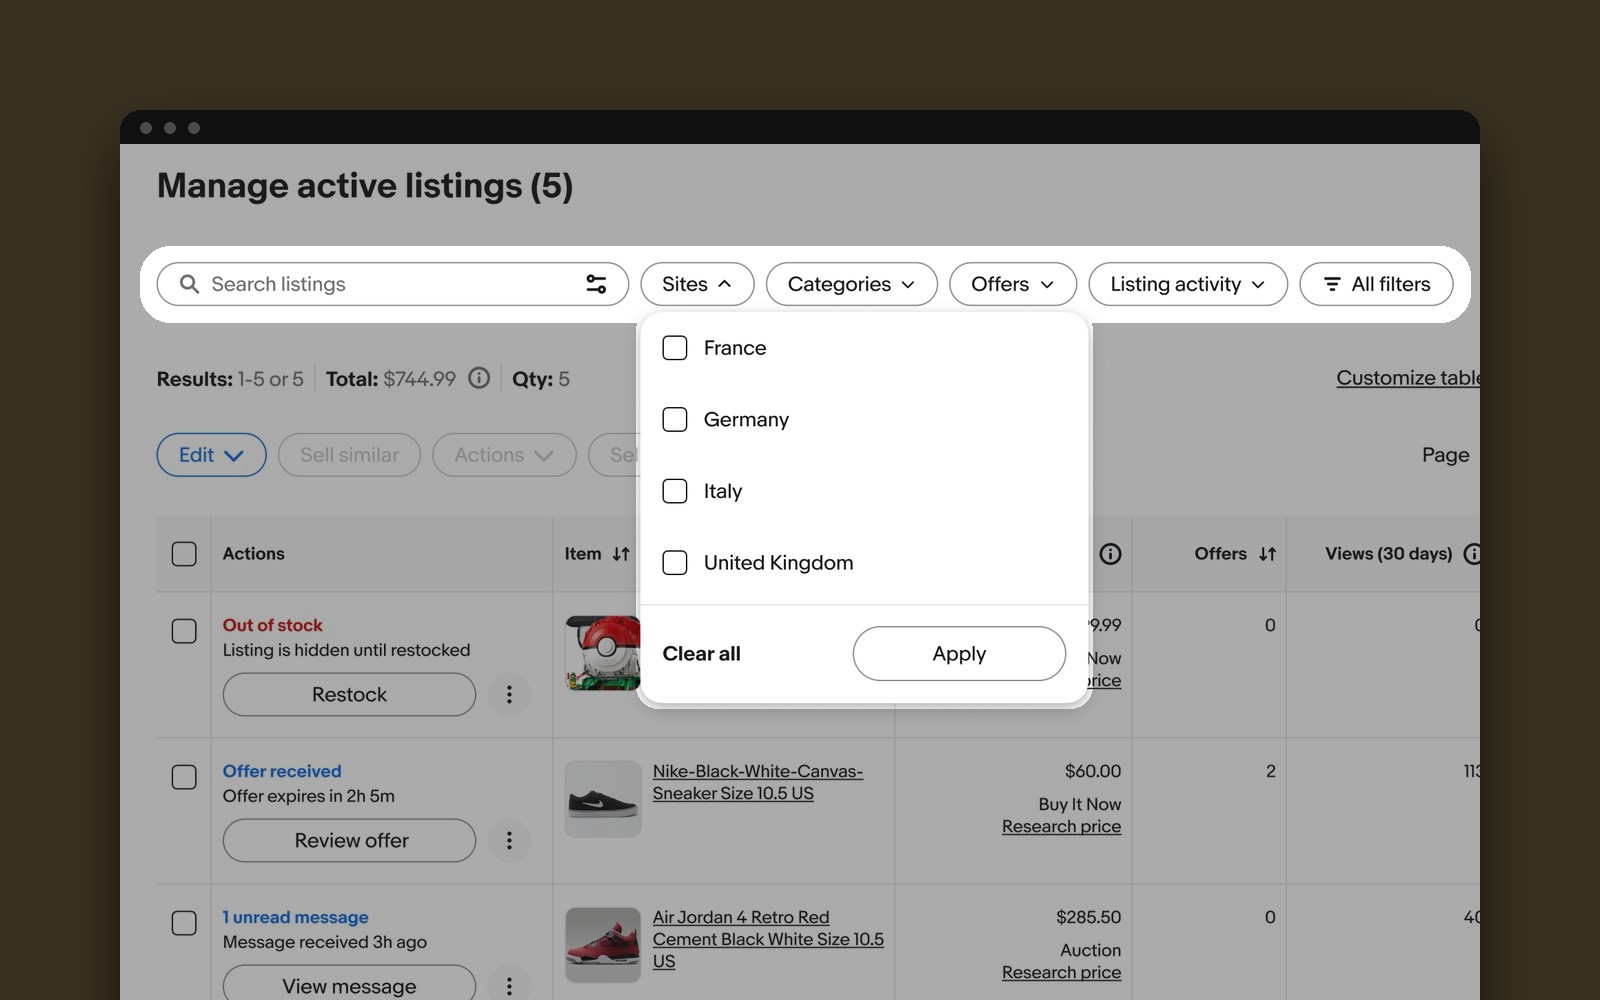Click the View message button

[349, 985]
